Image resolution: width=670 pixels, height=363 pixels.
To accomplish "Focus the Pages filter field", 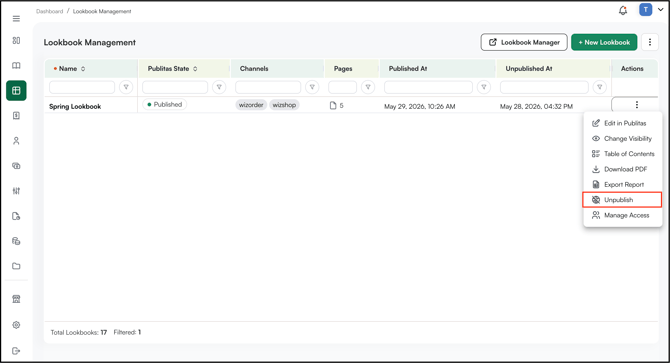I will coord(343,87).
